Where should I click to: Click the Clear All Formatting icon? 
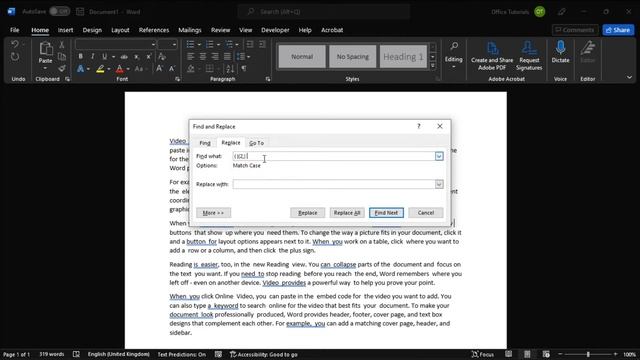(x=162, y=56)
